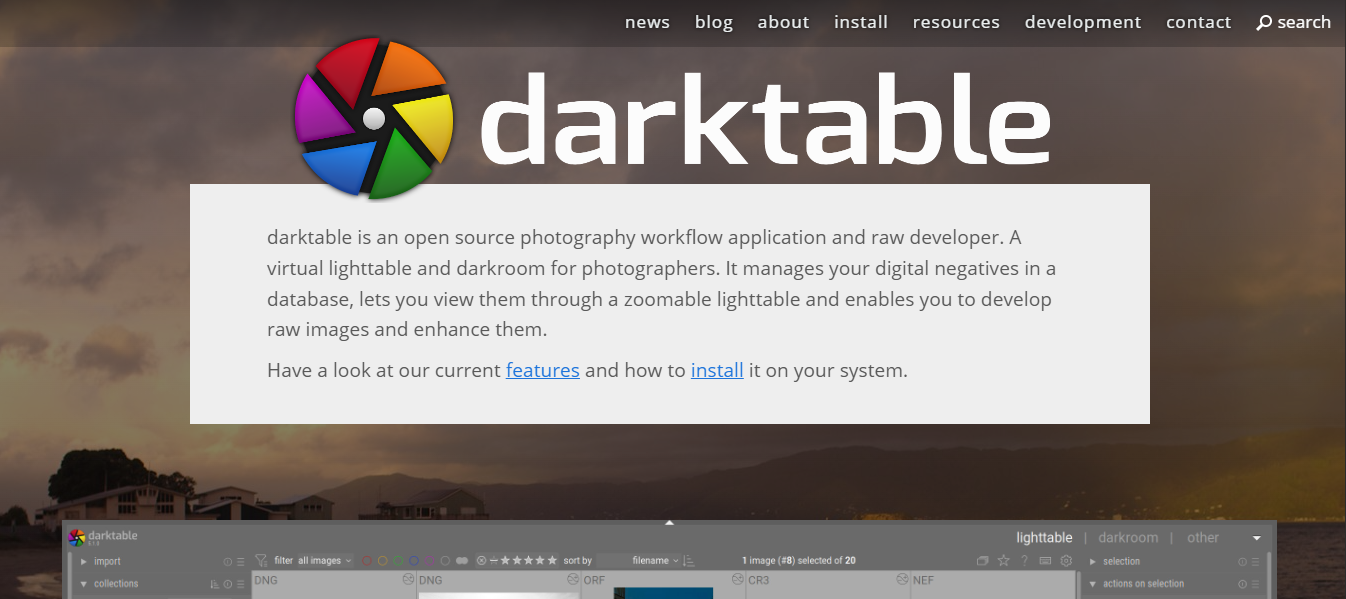Open the install menu item in top navigation
The width and height of the screenshot is (1346, 599).
coord(861,22)
